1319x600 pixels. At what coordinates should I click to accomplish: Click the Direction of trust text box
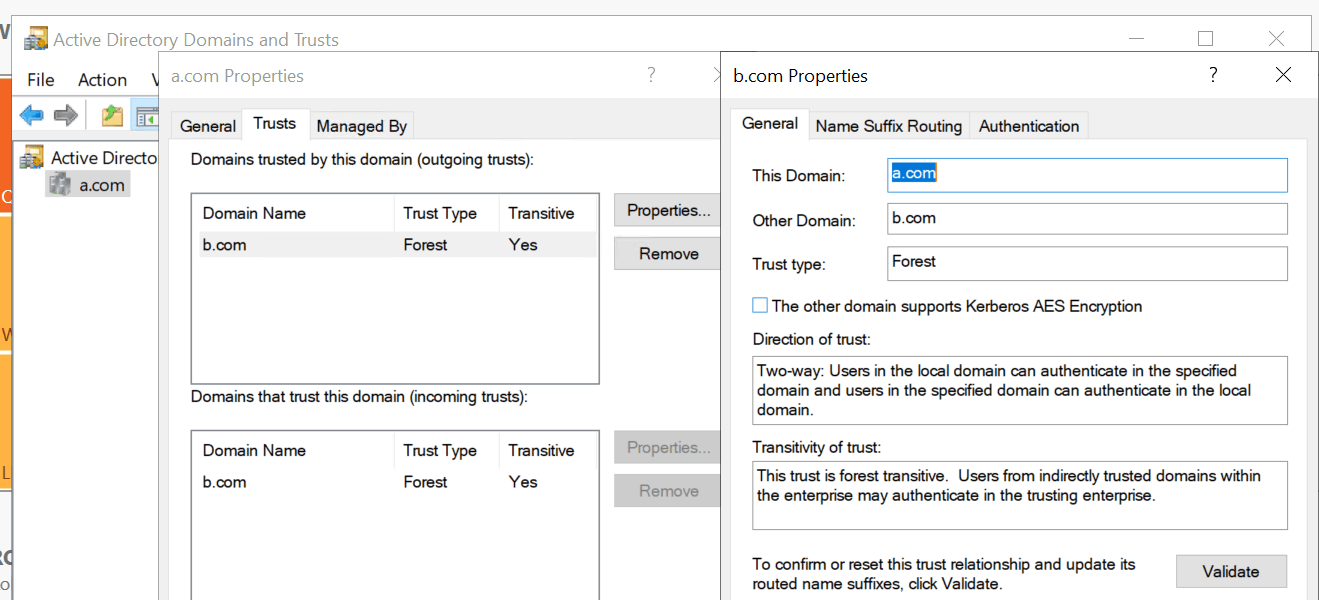point(1020,390)
